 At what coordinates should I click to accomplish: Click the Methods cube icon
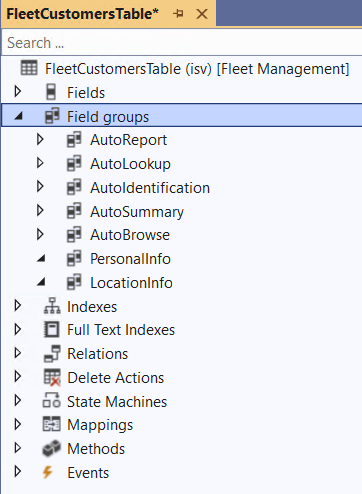point(52,448)
